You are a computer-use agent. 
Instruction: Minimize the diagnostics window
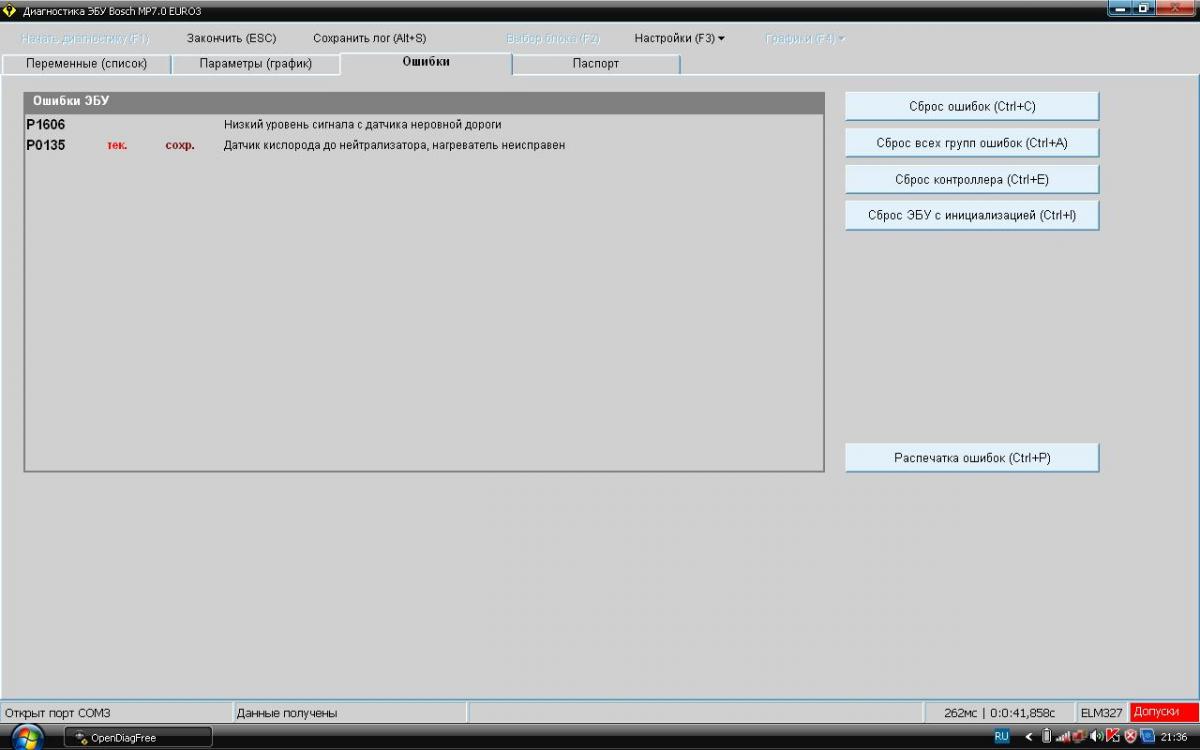[1120, 8]
